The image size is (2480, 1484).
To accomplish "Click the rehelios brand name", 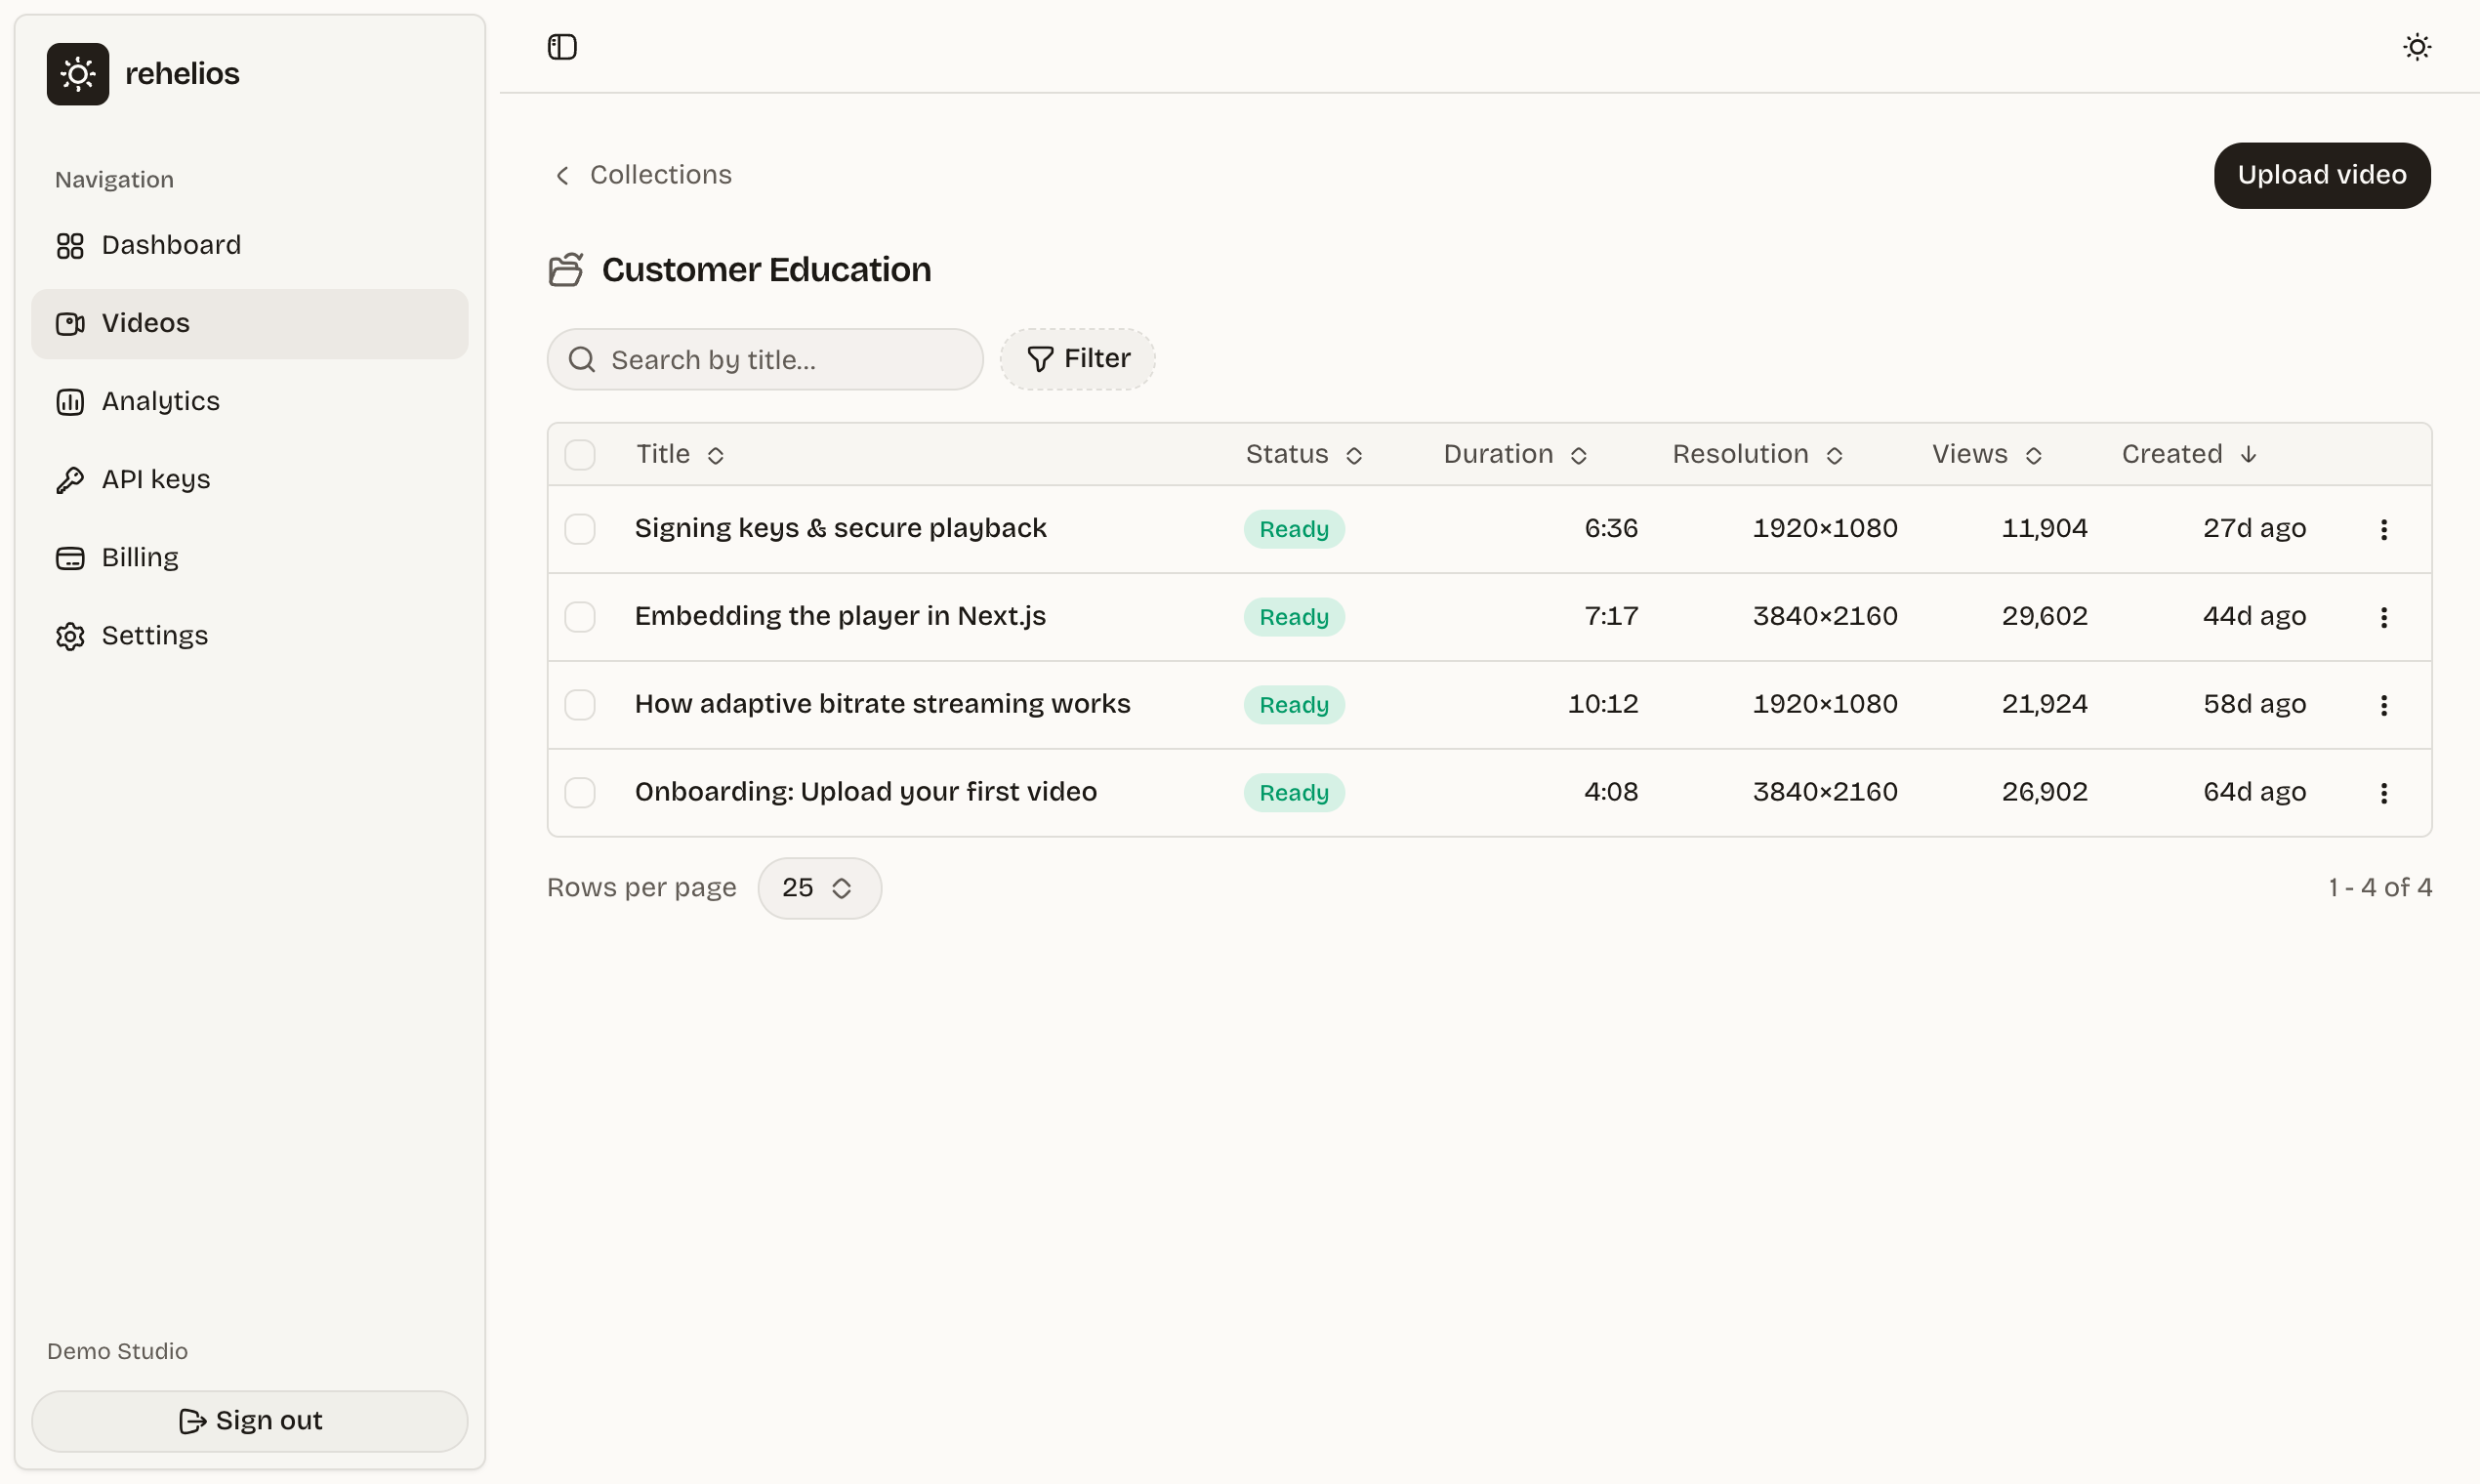I will pos(182,74).
